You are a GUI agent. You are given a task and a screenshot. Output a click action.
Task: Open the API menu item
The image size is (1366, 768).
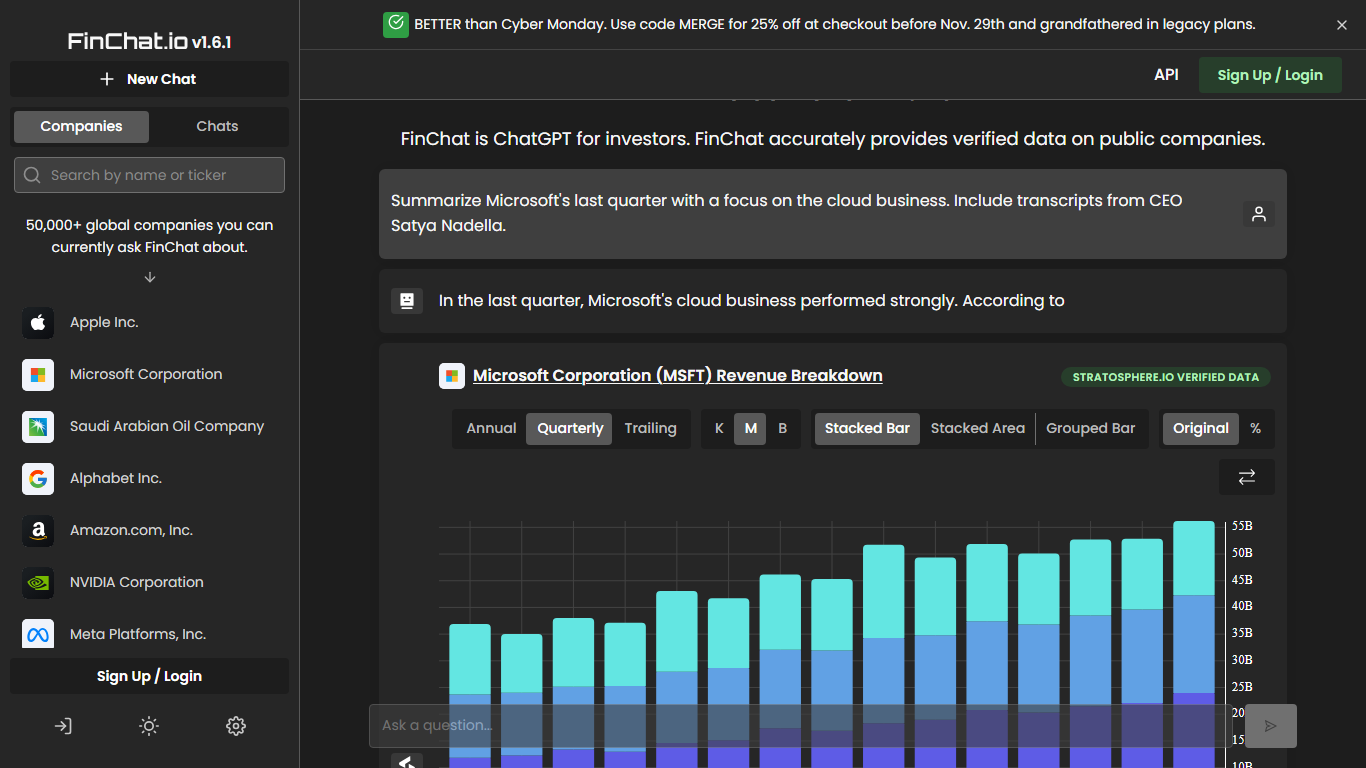point(1166,75)
